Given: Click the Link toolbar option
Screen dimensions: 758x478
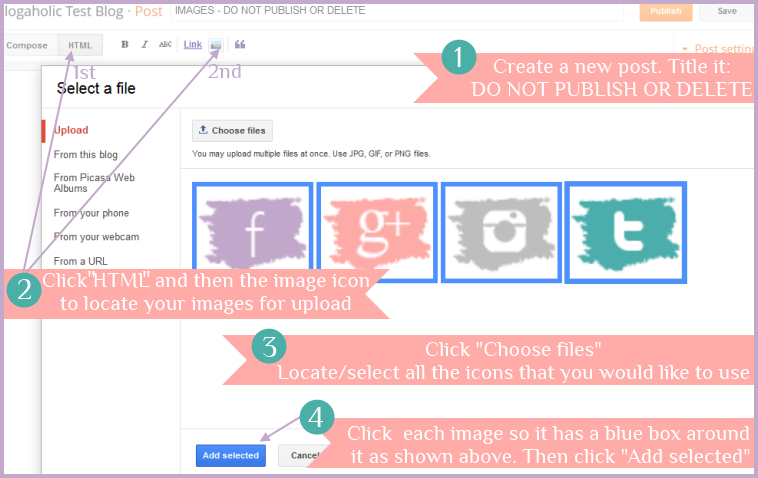Looking at the screenshot, I should tap(192, 44).
